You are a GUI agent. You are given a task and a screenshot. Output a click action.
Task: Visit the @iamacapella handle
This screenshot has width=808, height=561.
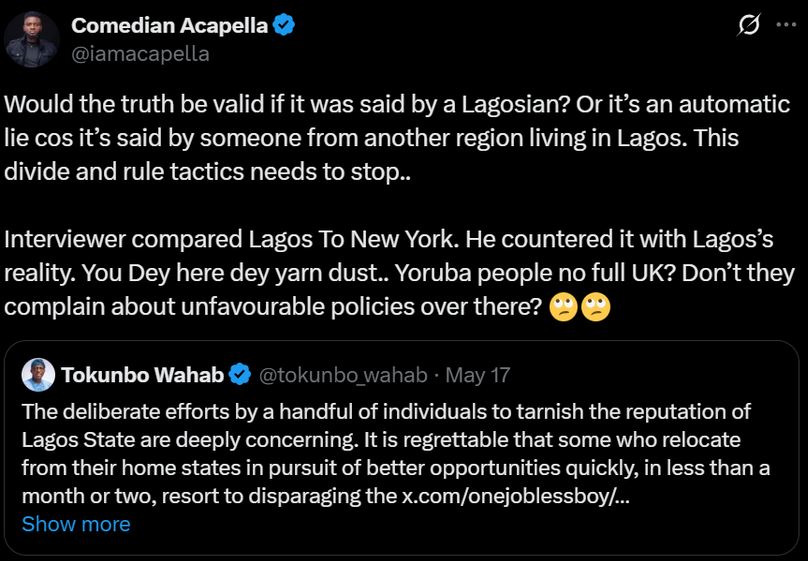tap(140, 54)
